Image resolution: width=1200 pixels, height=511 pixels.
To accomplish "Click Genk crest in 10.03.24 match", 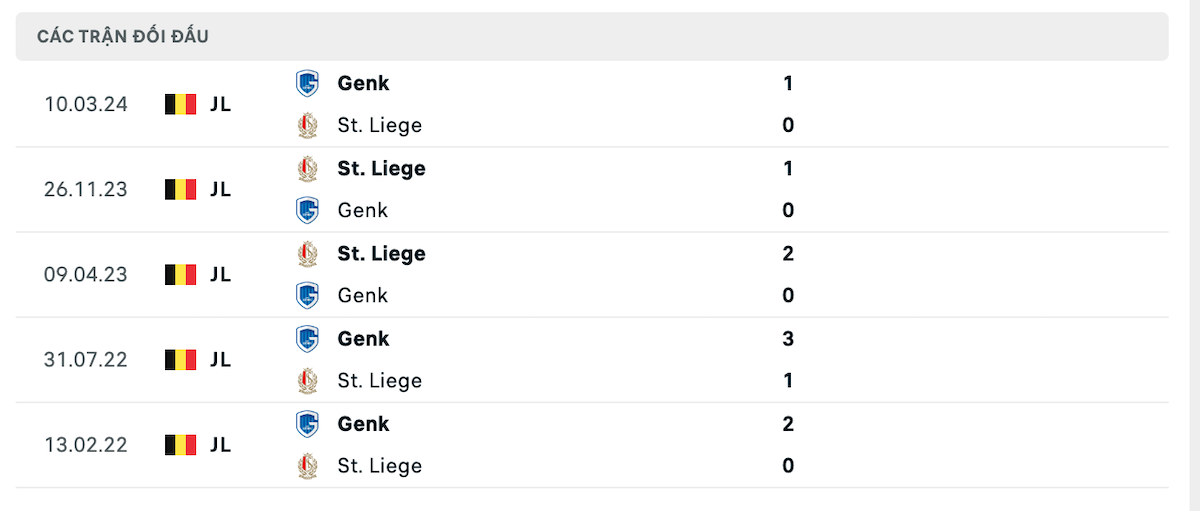I will pos(307,83).
